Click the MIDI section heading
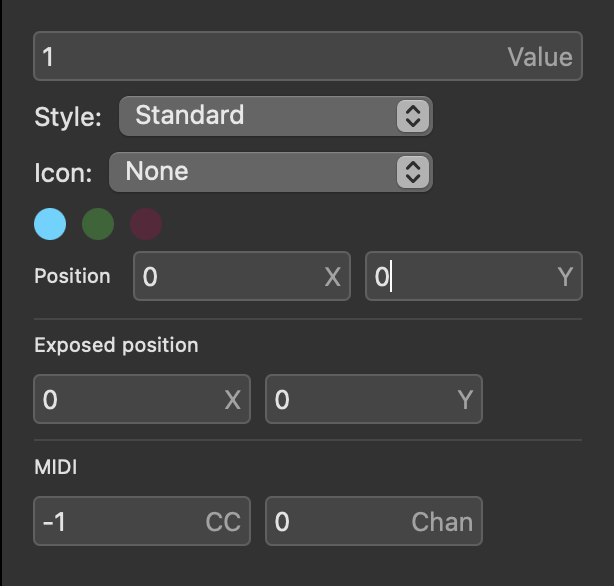The image size is (614, 586). (56, 467)
